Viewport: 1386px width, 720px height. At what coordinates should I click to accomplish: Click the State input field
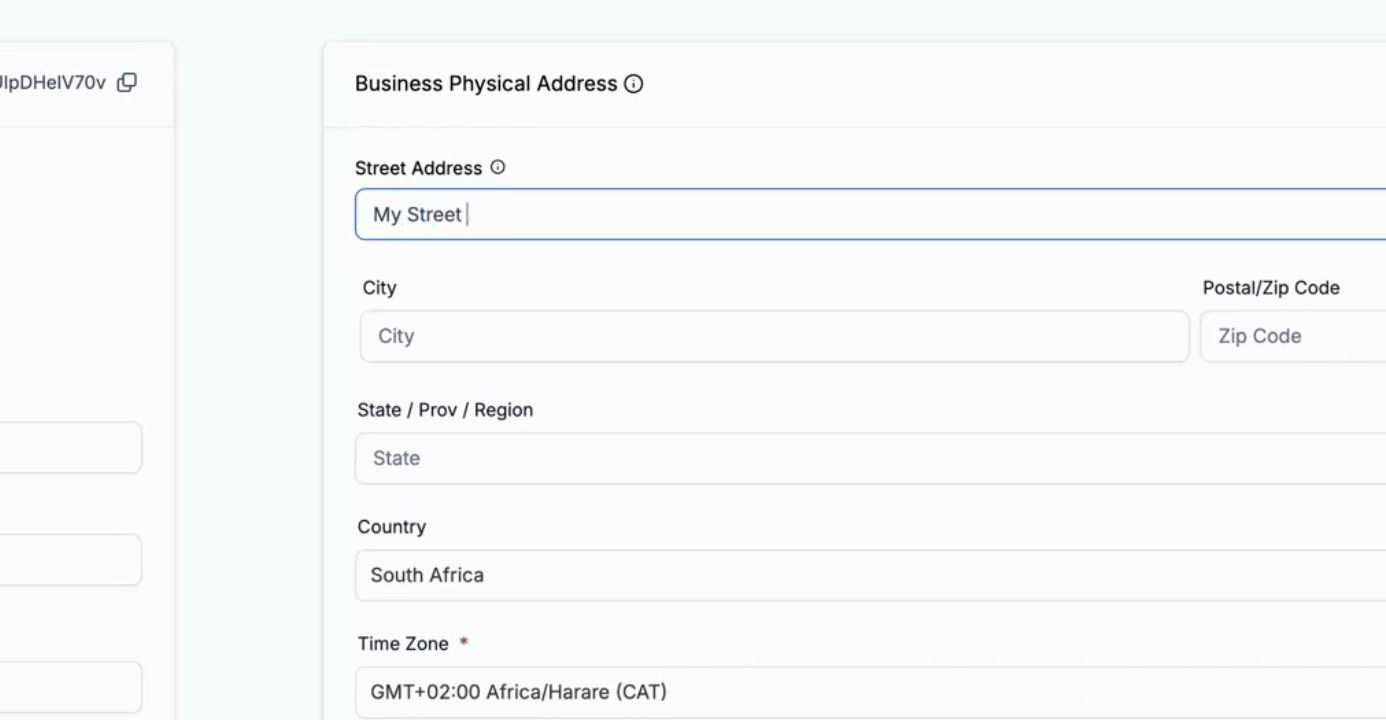tap(870, 459)
